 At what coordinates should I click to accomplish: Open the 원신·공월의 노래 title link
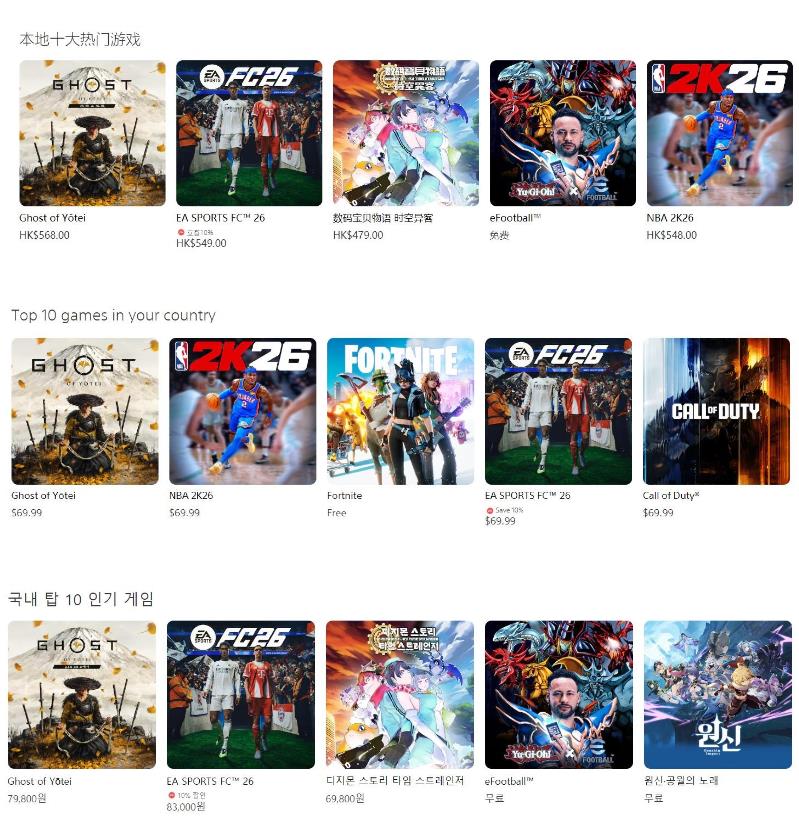click(681, 781)
